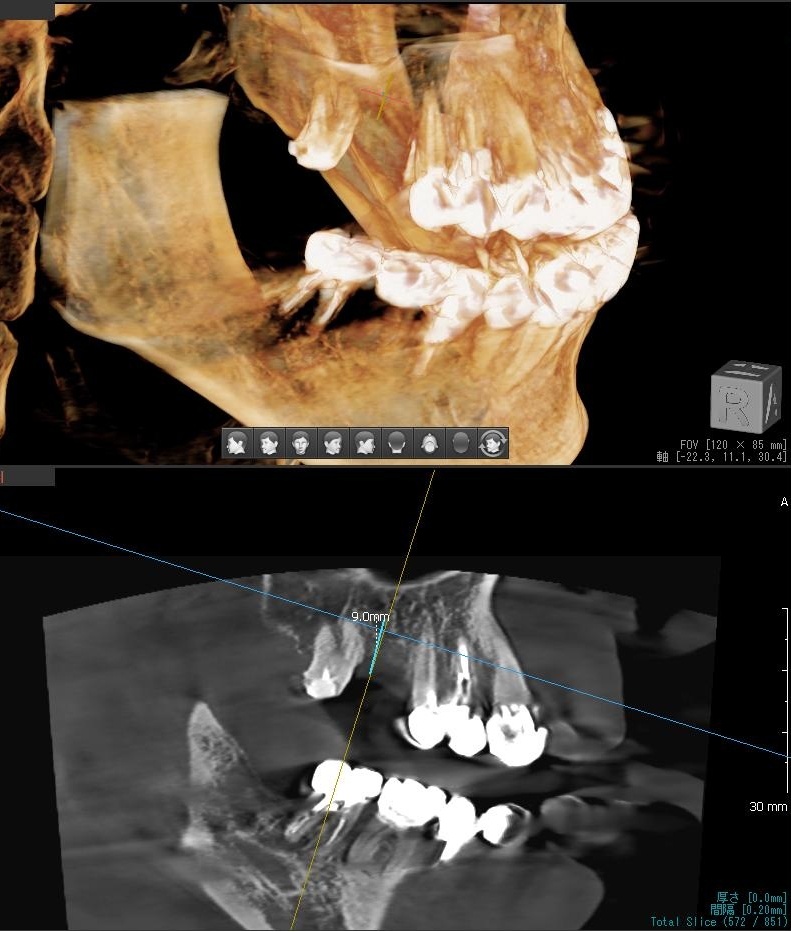Click the Total Slice counter text

point(719,922)
